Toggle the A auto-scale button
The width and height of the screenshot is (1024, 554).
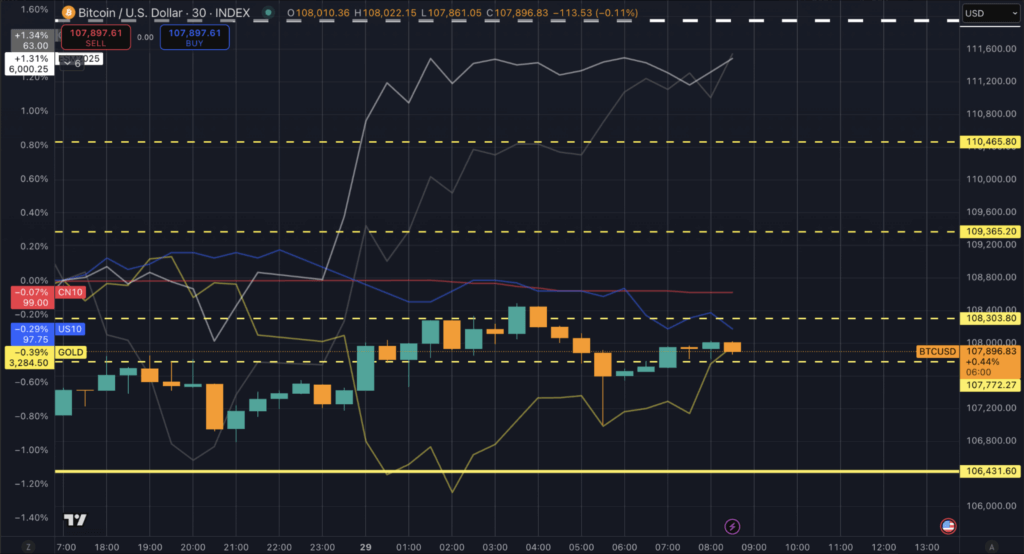point(991,547)
